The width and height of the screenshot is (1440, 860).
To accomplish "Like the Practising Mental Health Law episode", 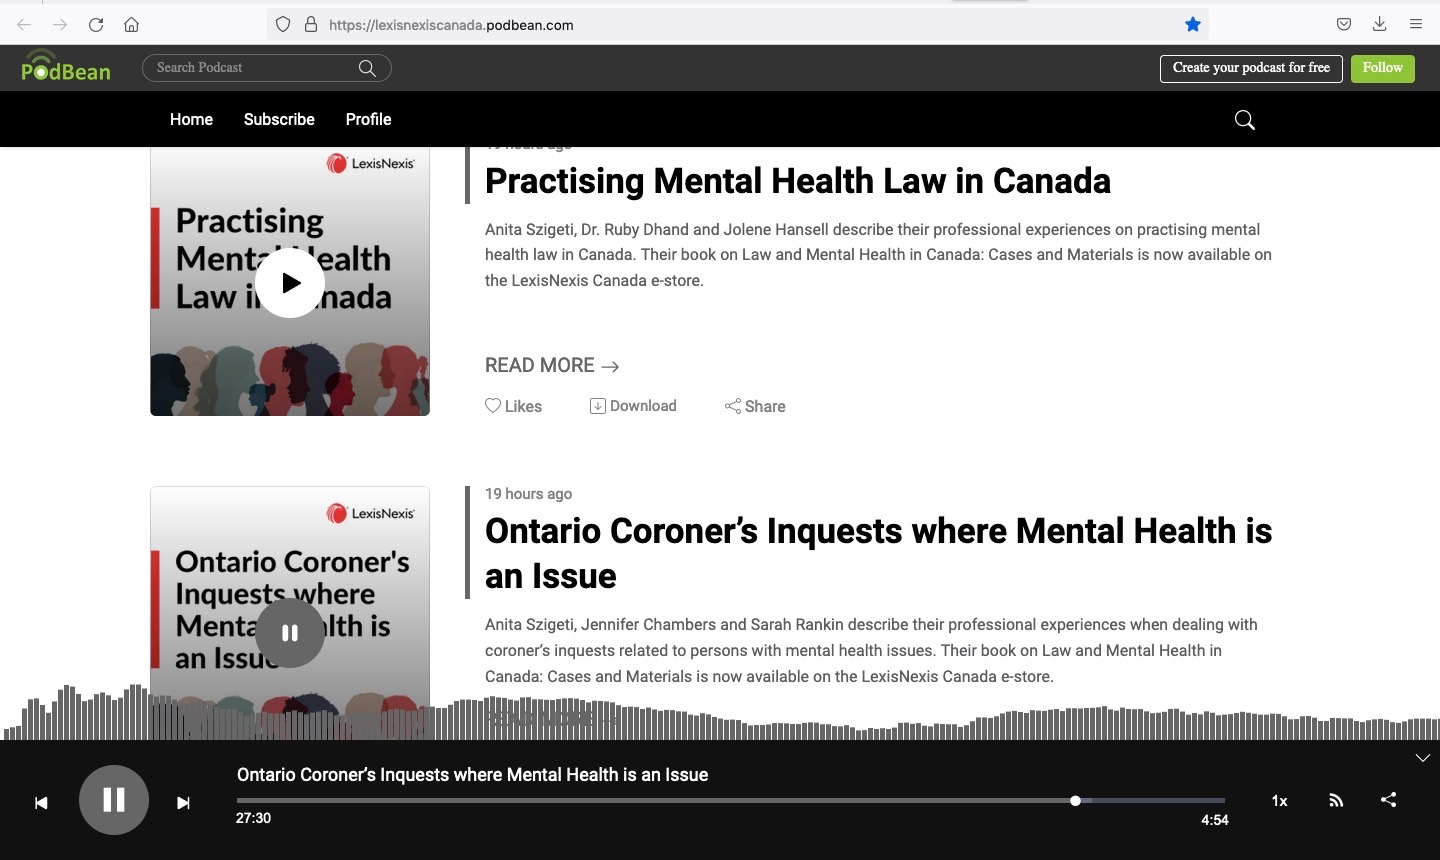I will coord(513,406).
